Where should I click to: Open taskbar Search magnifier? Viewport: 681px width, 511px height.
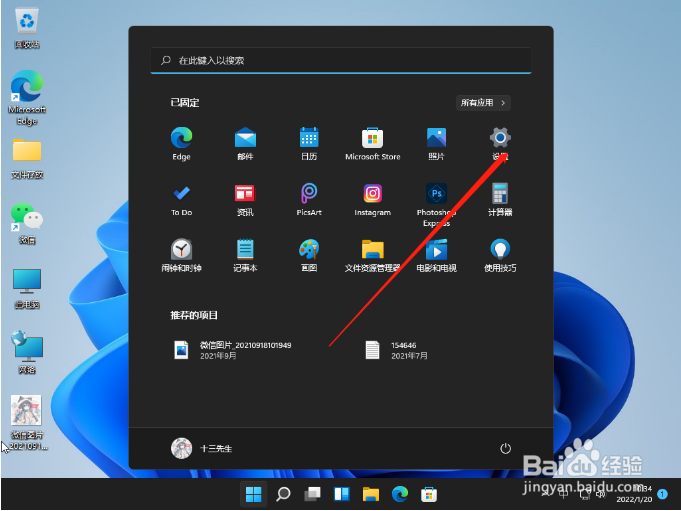[x=283, y=494]
